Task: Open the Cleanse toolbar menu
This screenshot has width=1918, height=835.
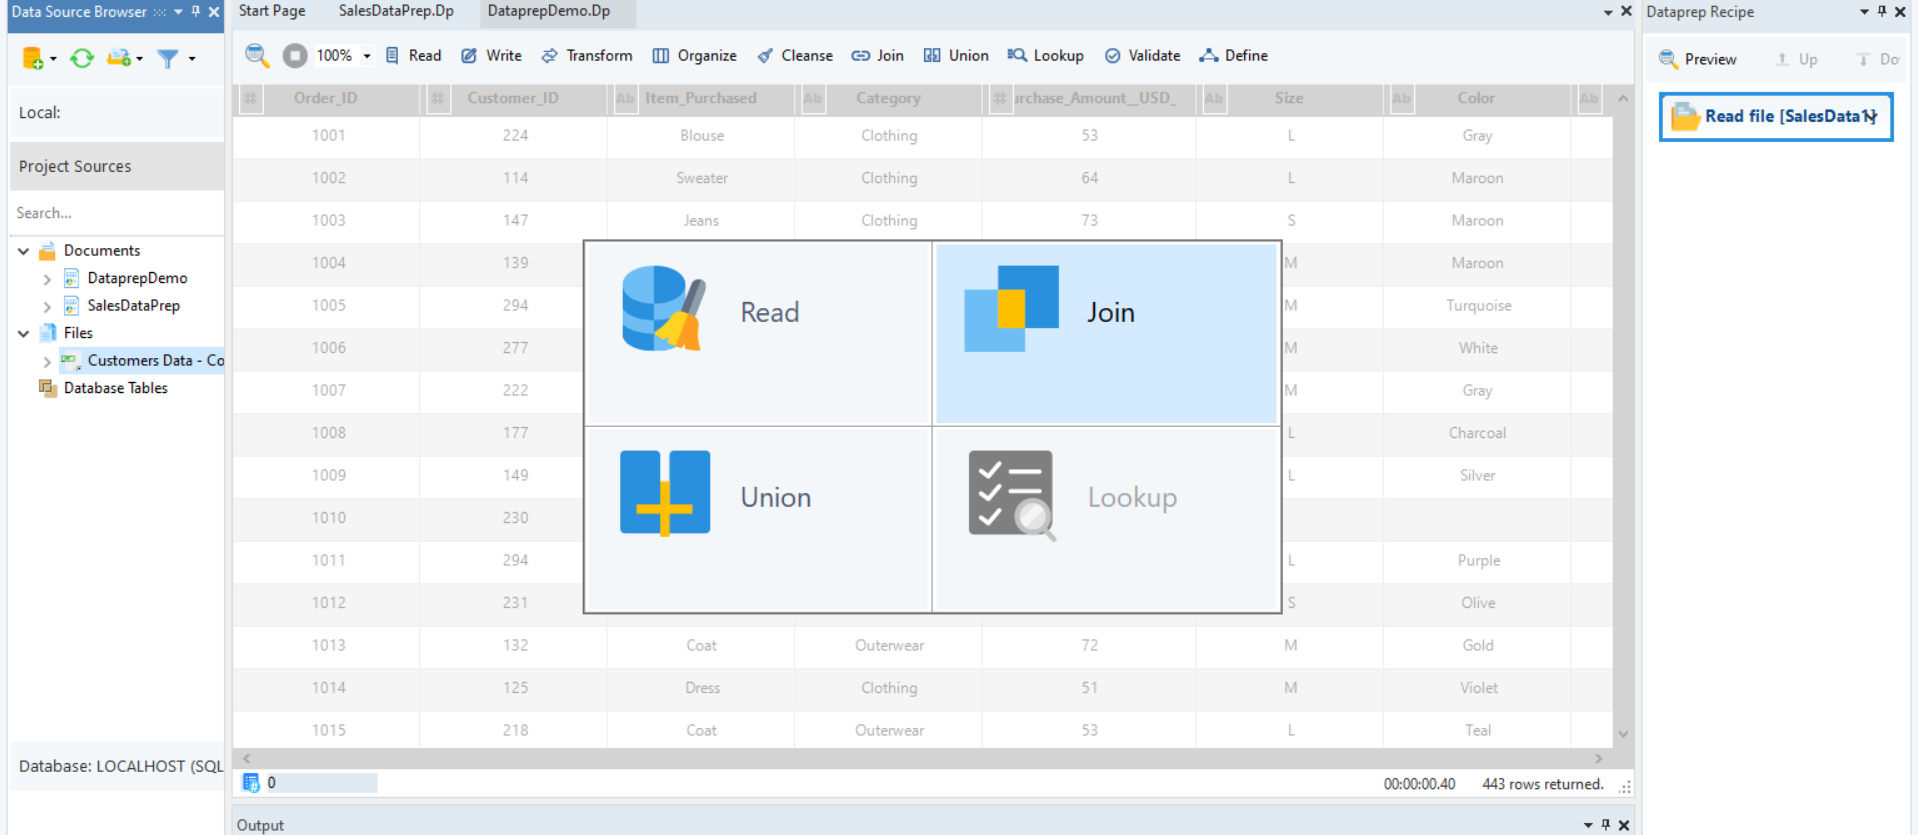Action: tap(795, 56)
